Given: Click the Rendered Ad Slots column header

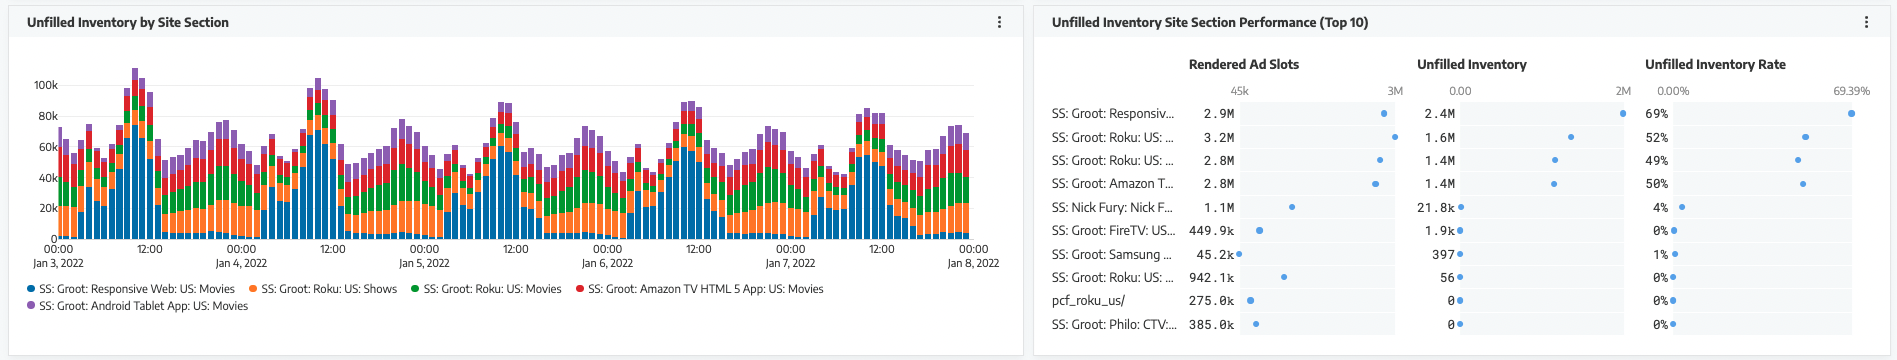Looking at the screenshot, I should click(x=1244, y=64).
